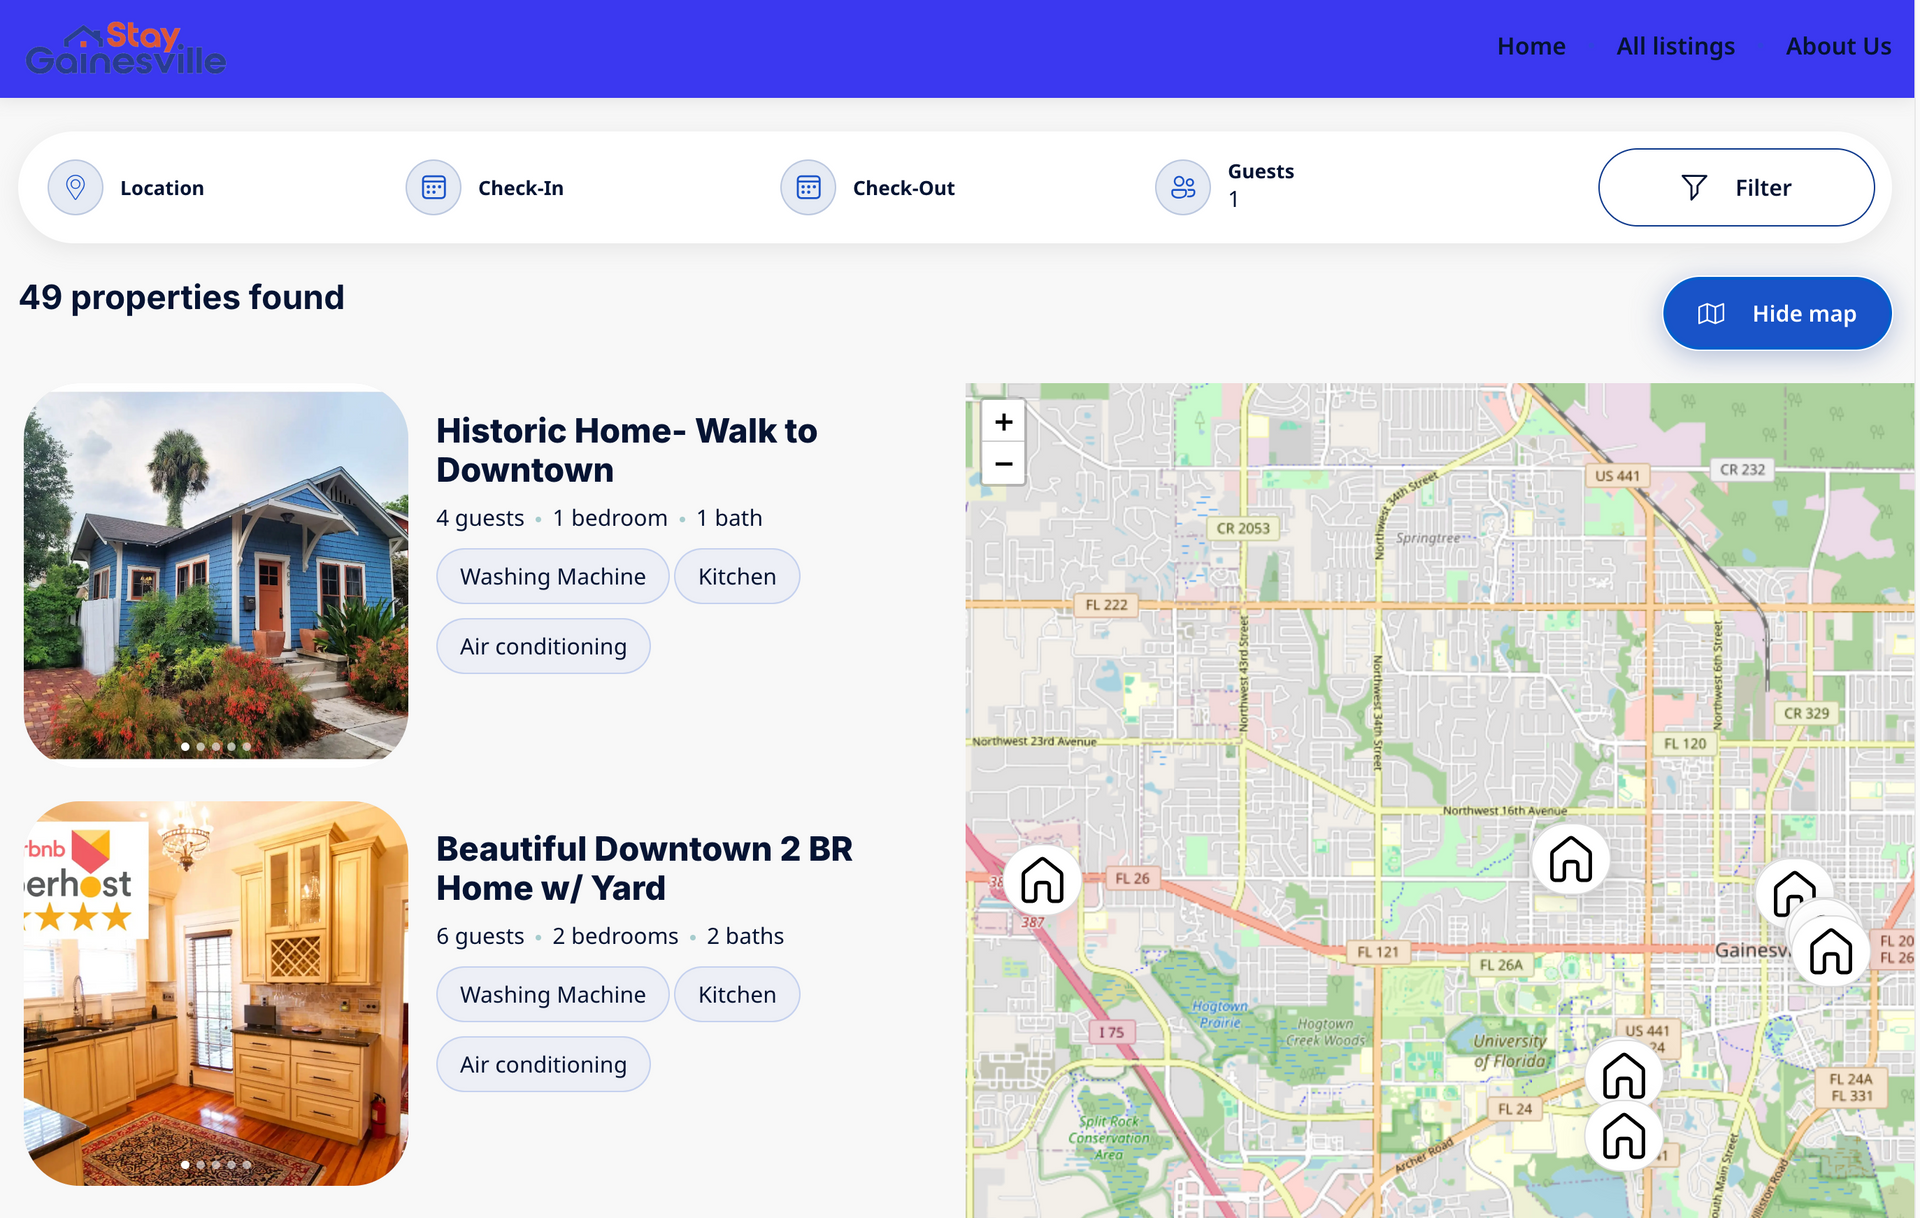Zoom out on the map
The width and height of the screenshot is (1920, 1218).
point(1003,464)
